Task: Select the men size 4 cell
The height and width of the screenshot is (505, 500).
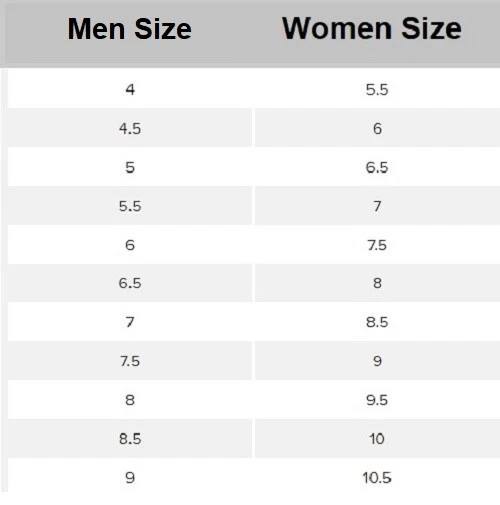Action: click(x=130, y=89)
